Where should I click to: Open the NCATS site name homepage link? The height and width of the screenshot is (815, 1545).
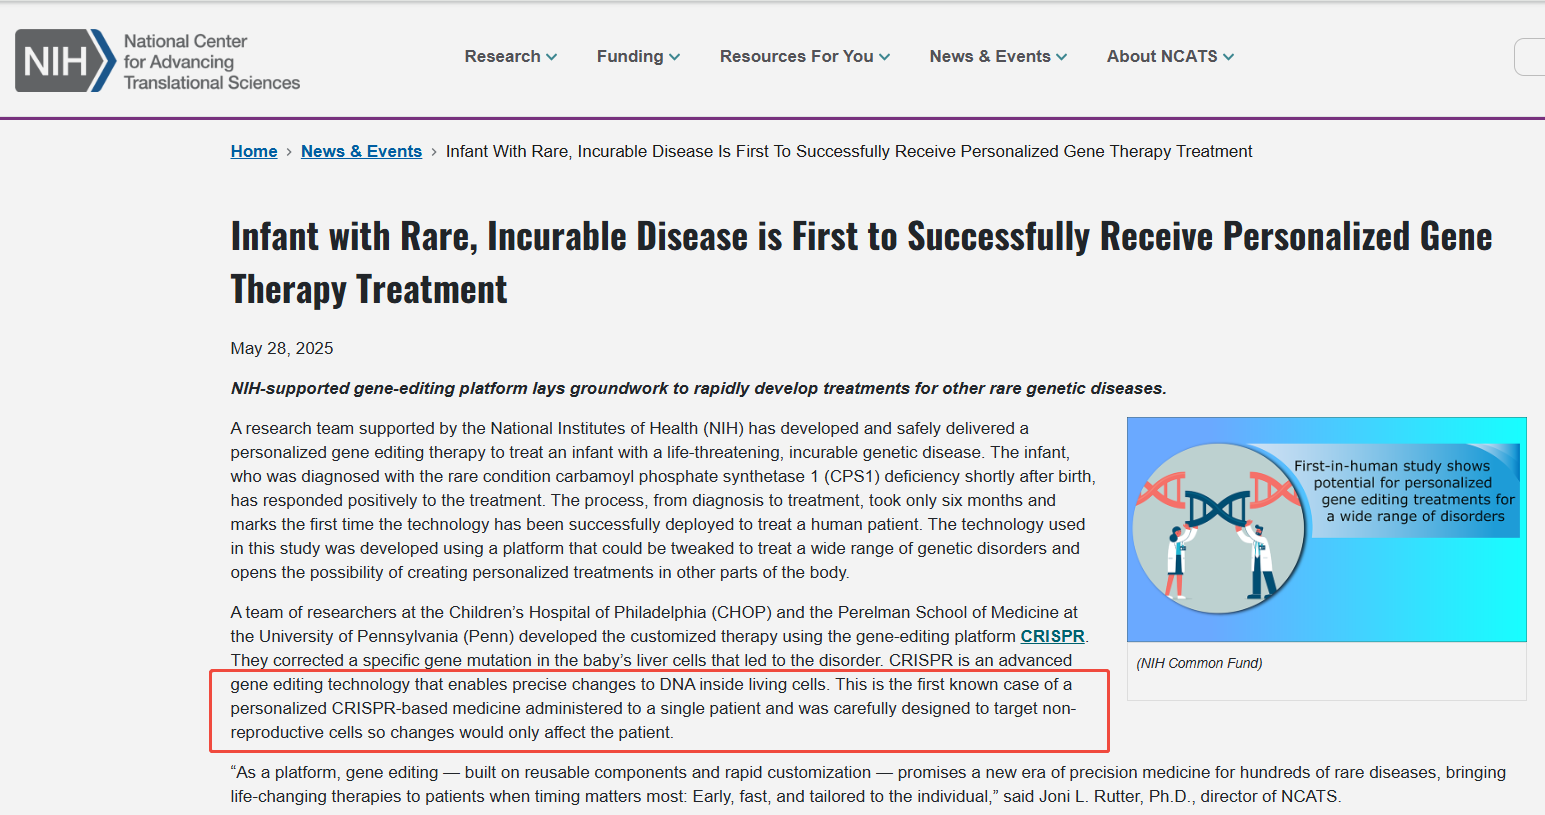click(211, 62)
